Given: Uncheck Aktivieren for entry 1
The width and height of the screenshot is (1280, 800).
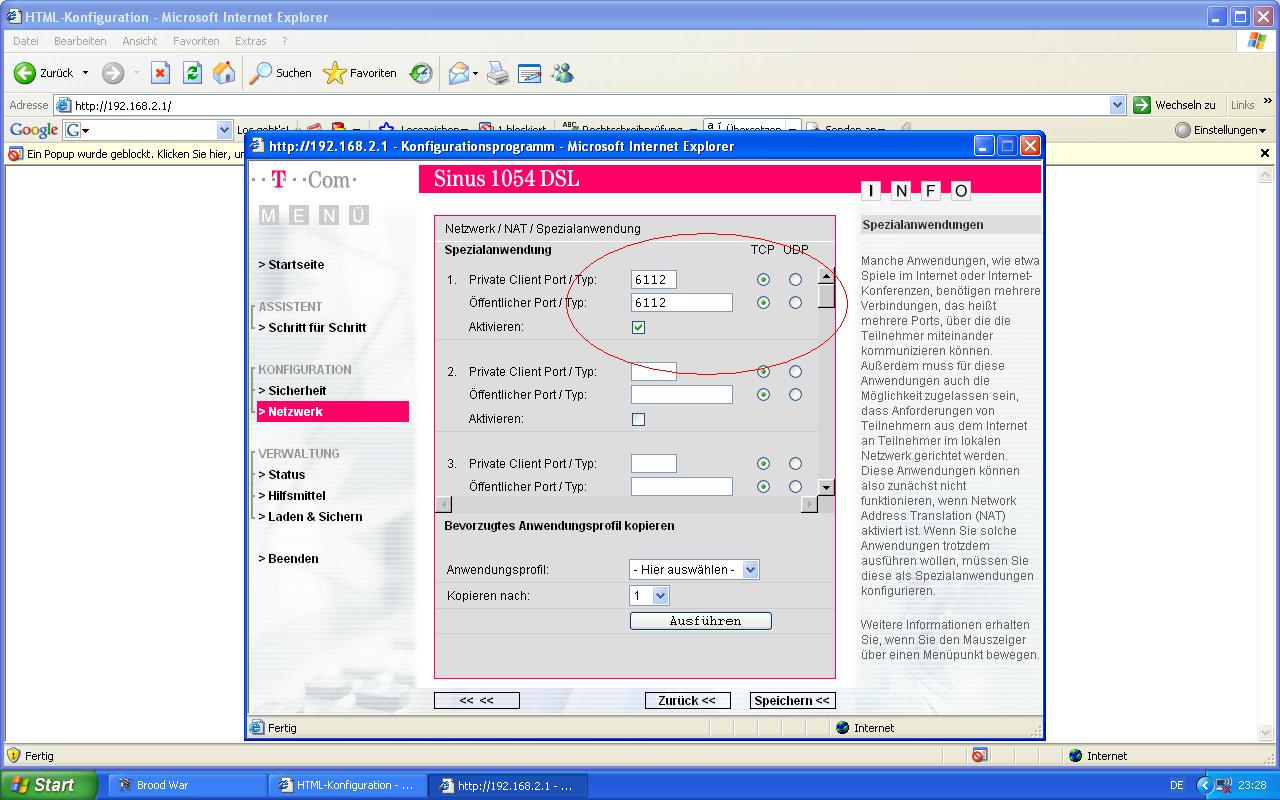Looking at the screenshot, I should [x=639, y=328].
